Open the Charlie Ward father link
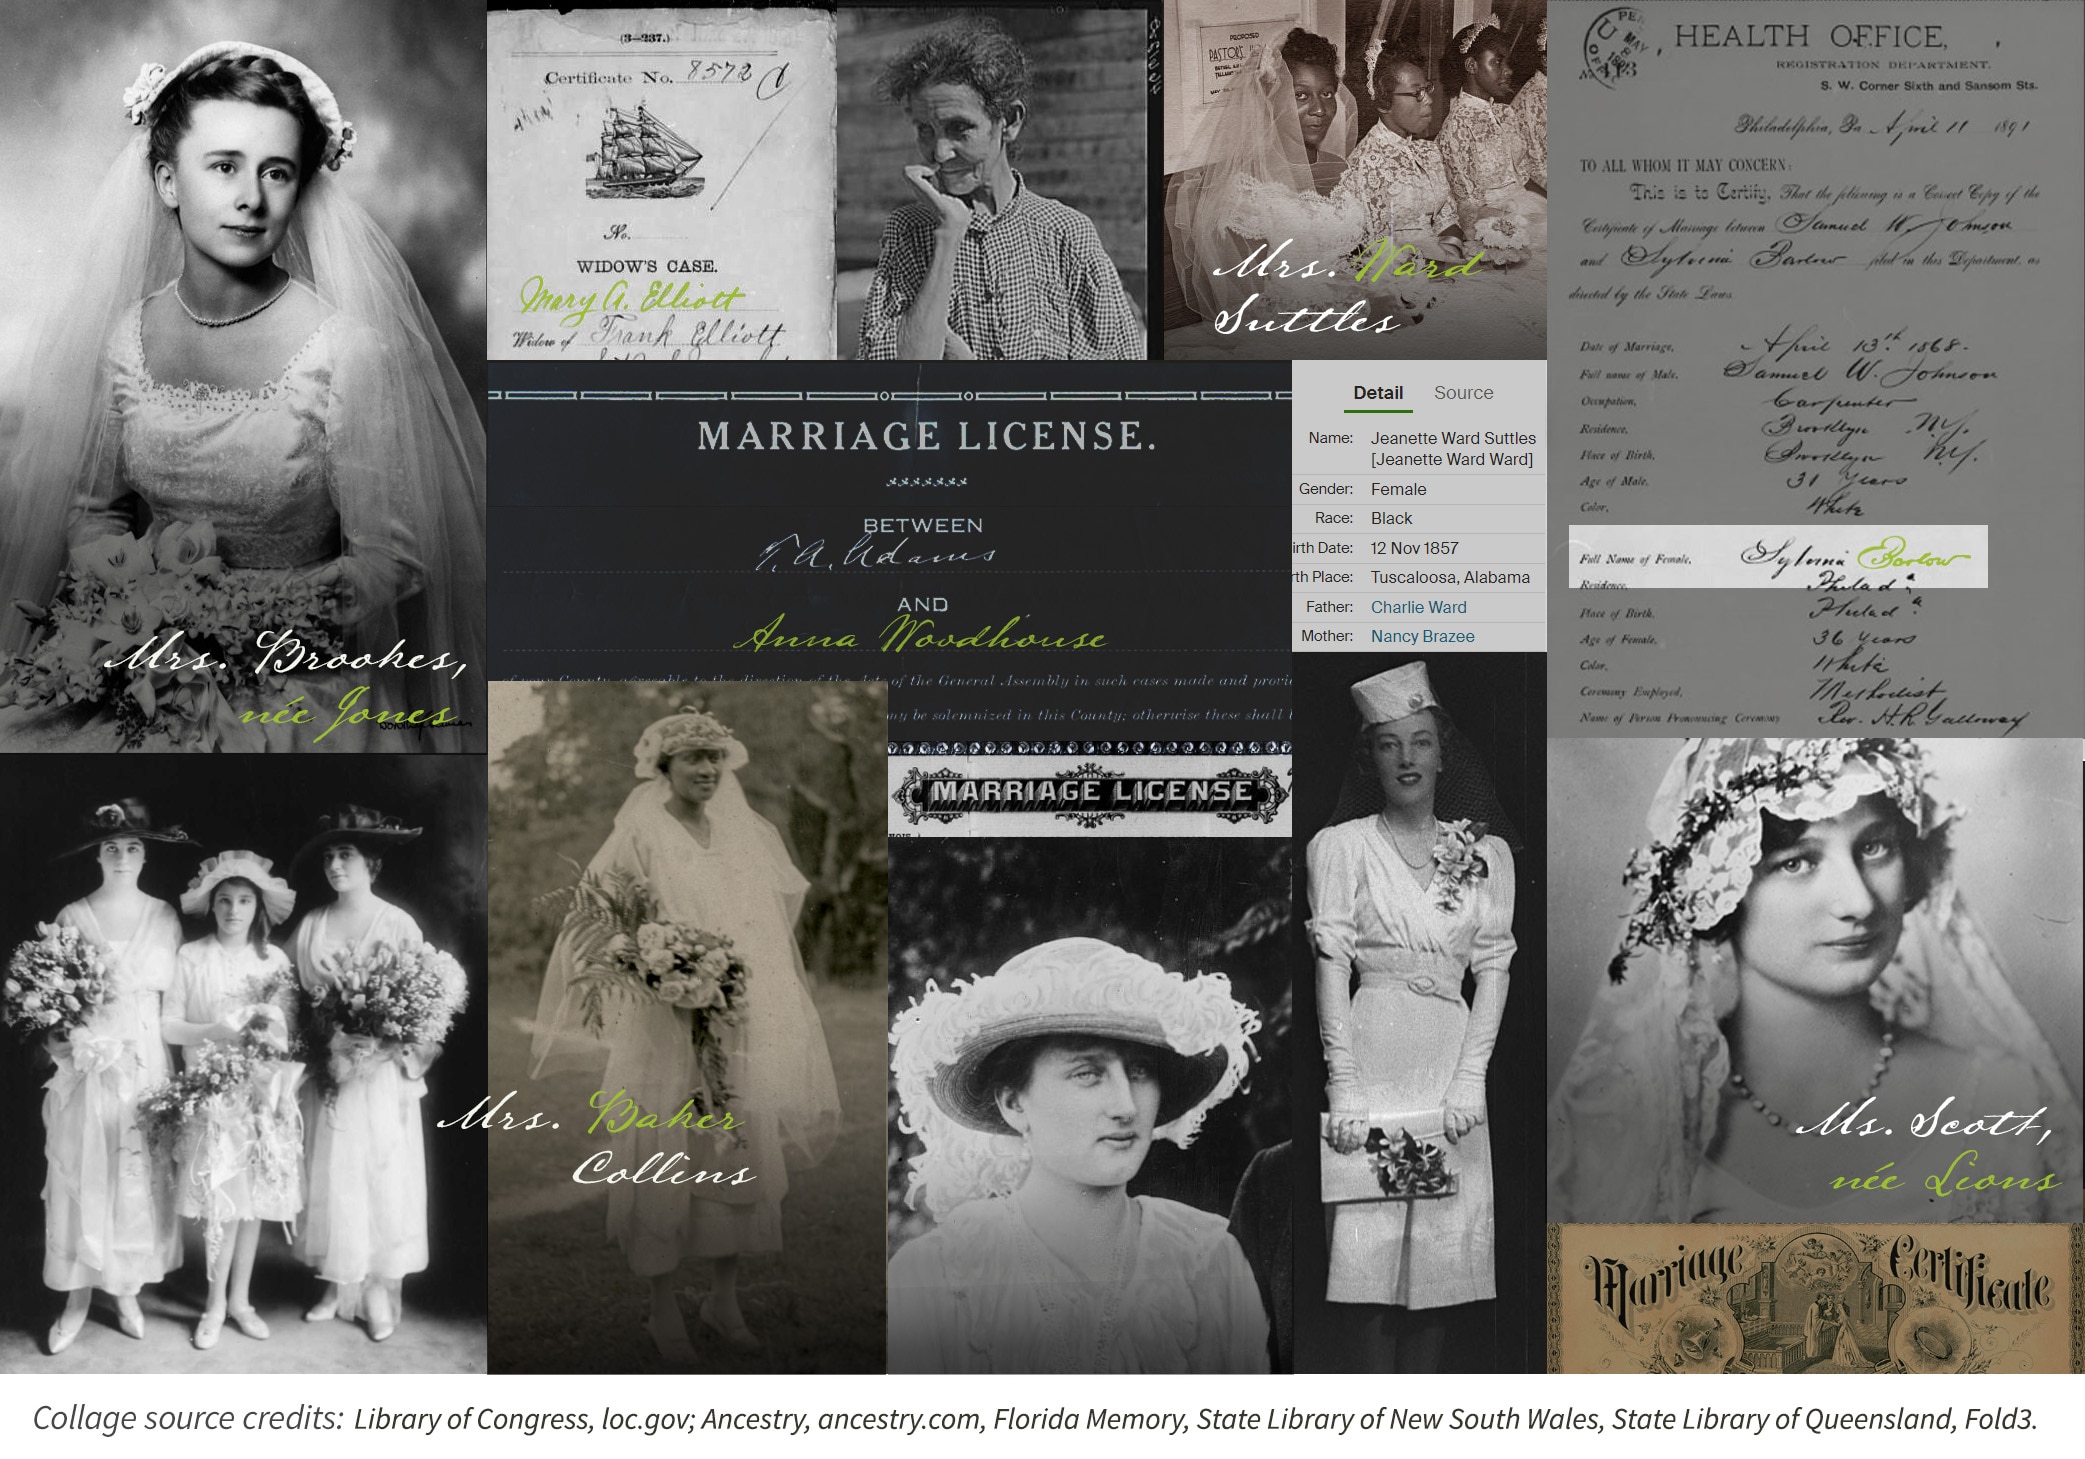The width and height of the screenshot is (2085, 1459). coord(1418,607)
